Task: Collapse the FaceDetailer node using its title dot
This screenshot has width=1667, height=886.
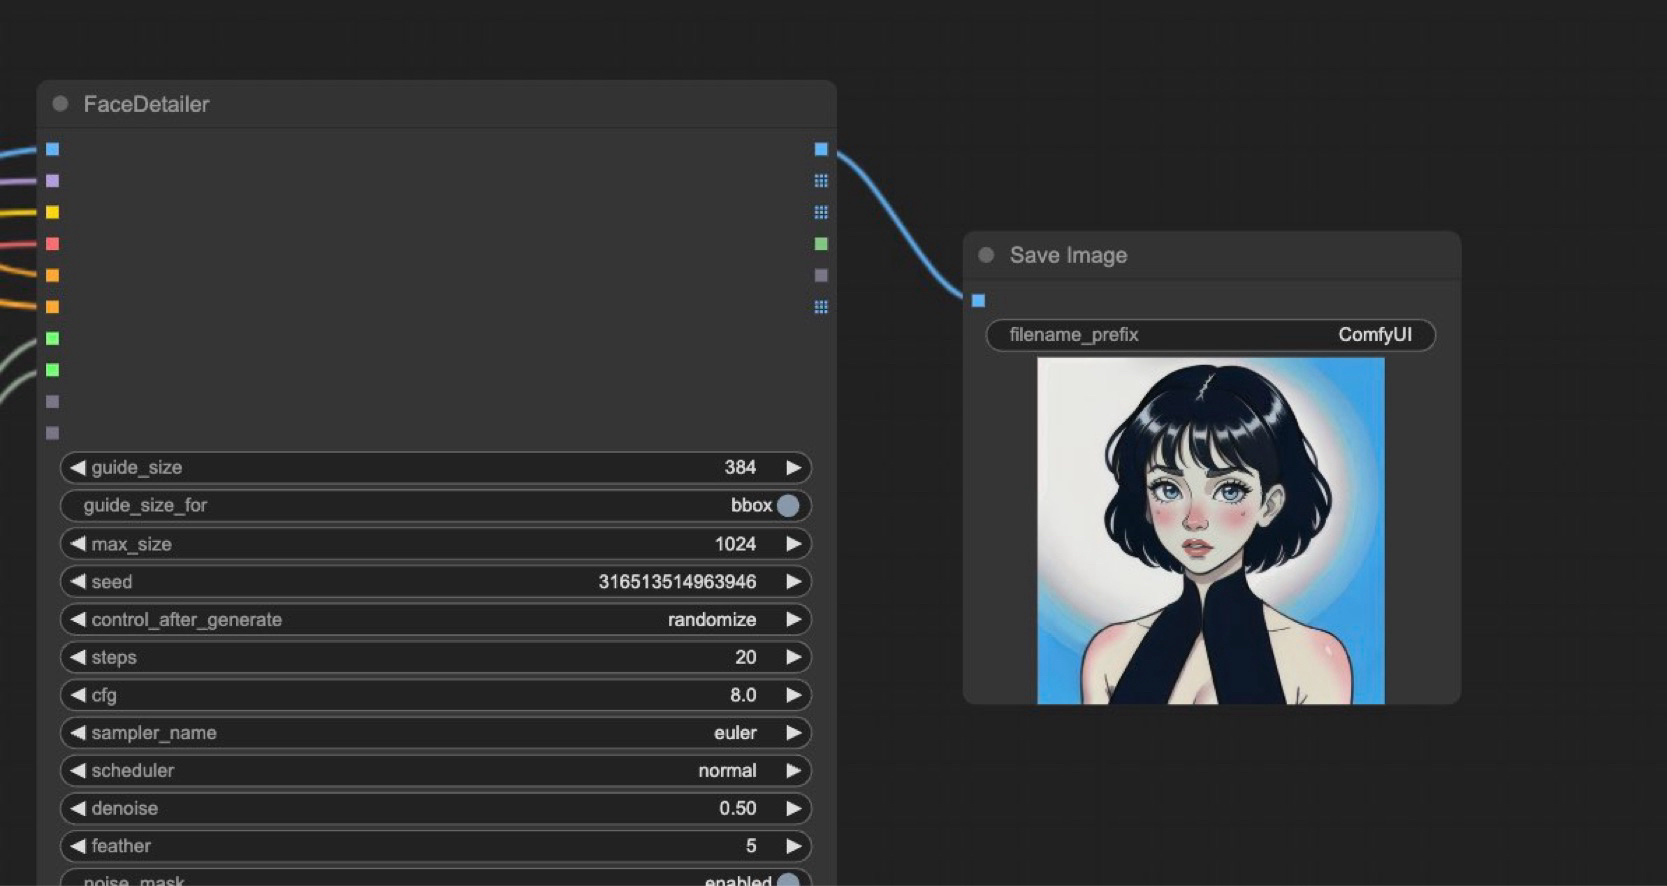Action: [60, 104]
